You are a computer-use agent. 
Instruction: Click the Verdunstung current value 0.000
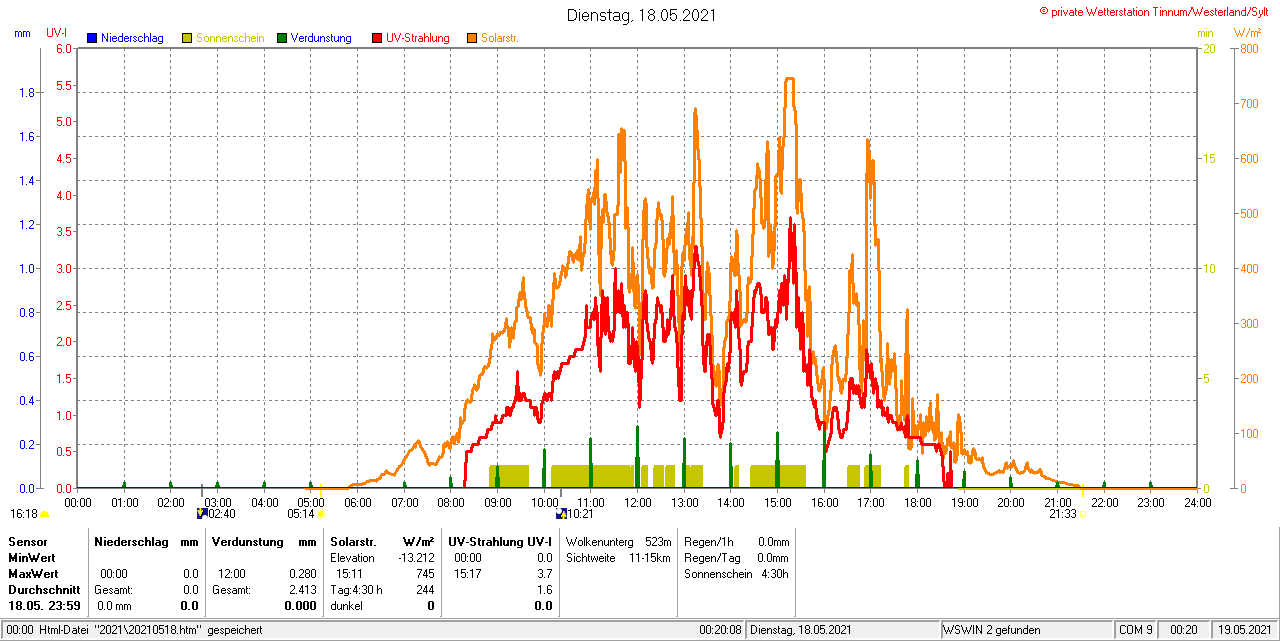click(x=300, y=606)
